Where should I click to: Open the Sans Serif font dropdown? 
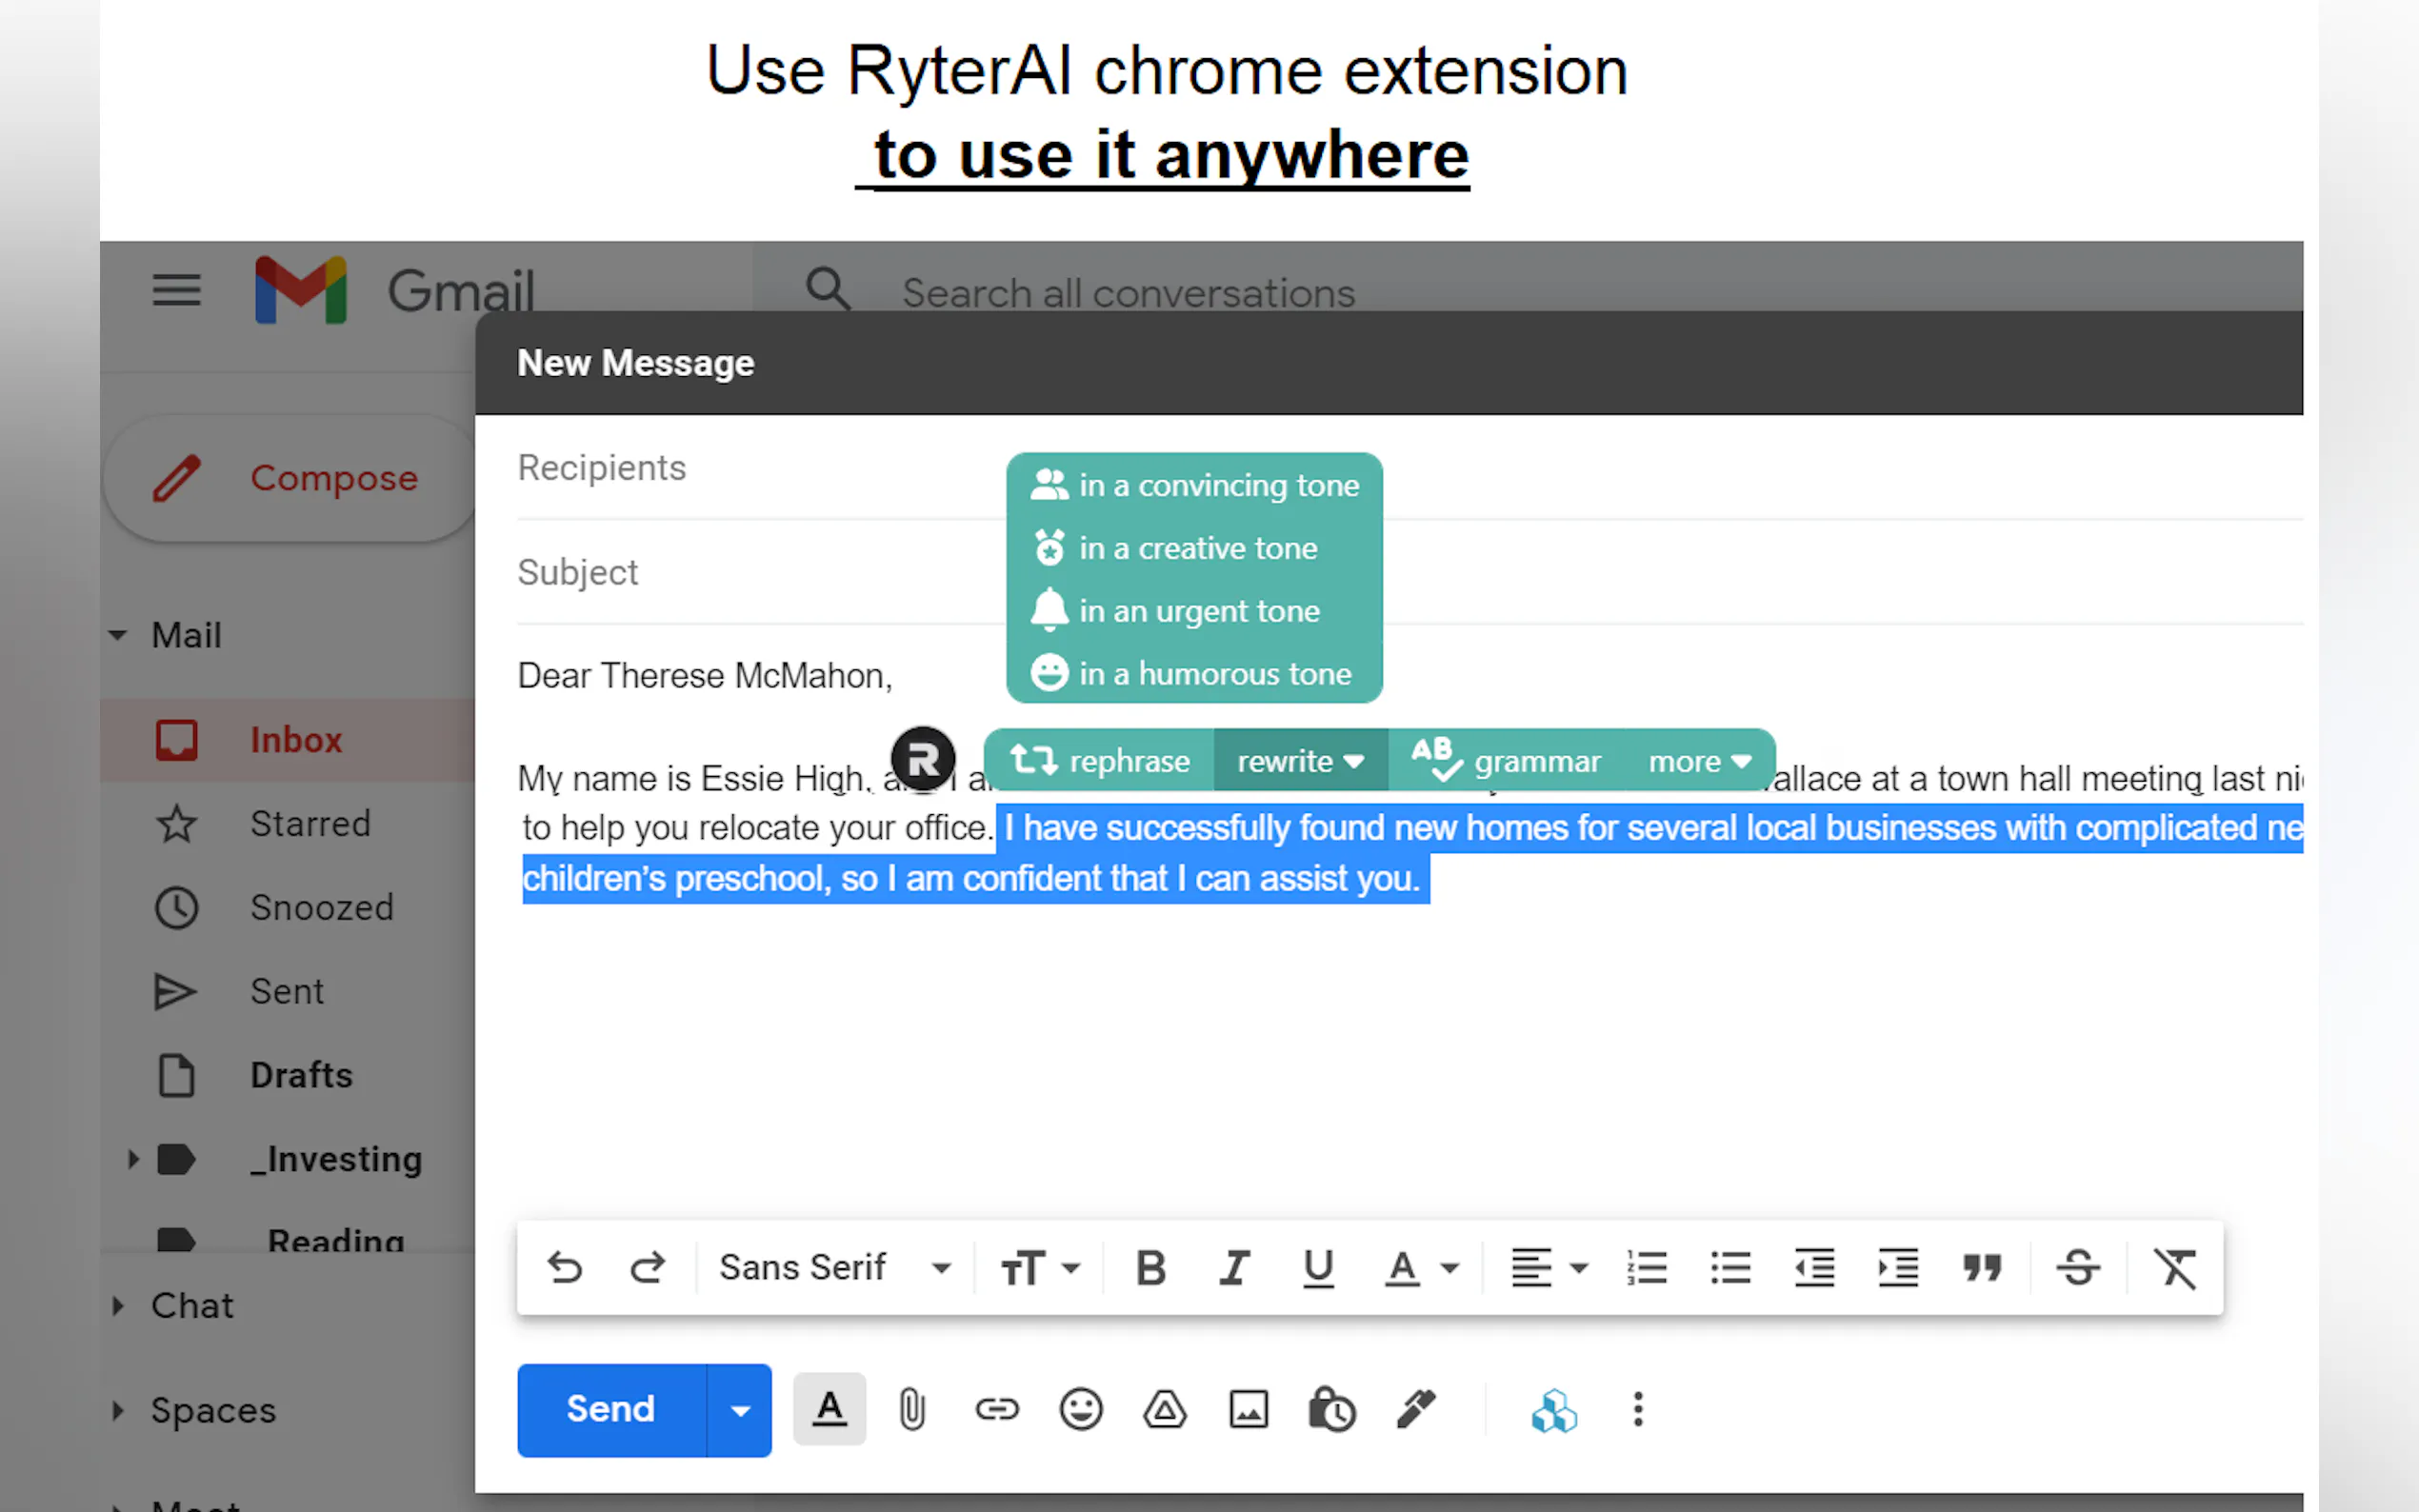[833, 1268]
